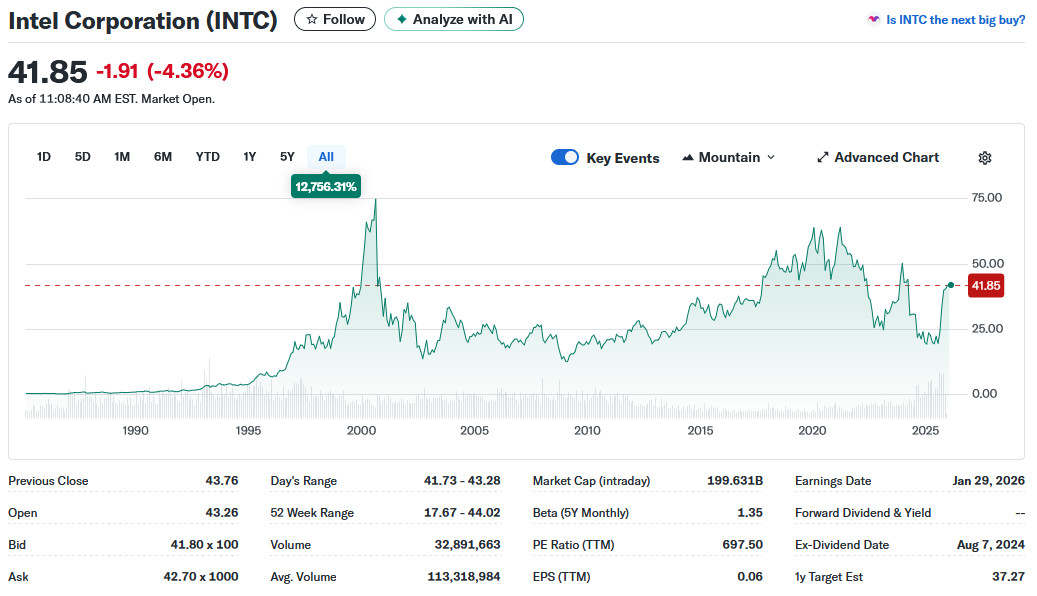
Task: Select the 1M chart range
Action: (x=122, y=157)
